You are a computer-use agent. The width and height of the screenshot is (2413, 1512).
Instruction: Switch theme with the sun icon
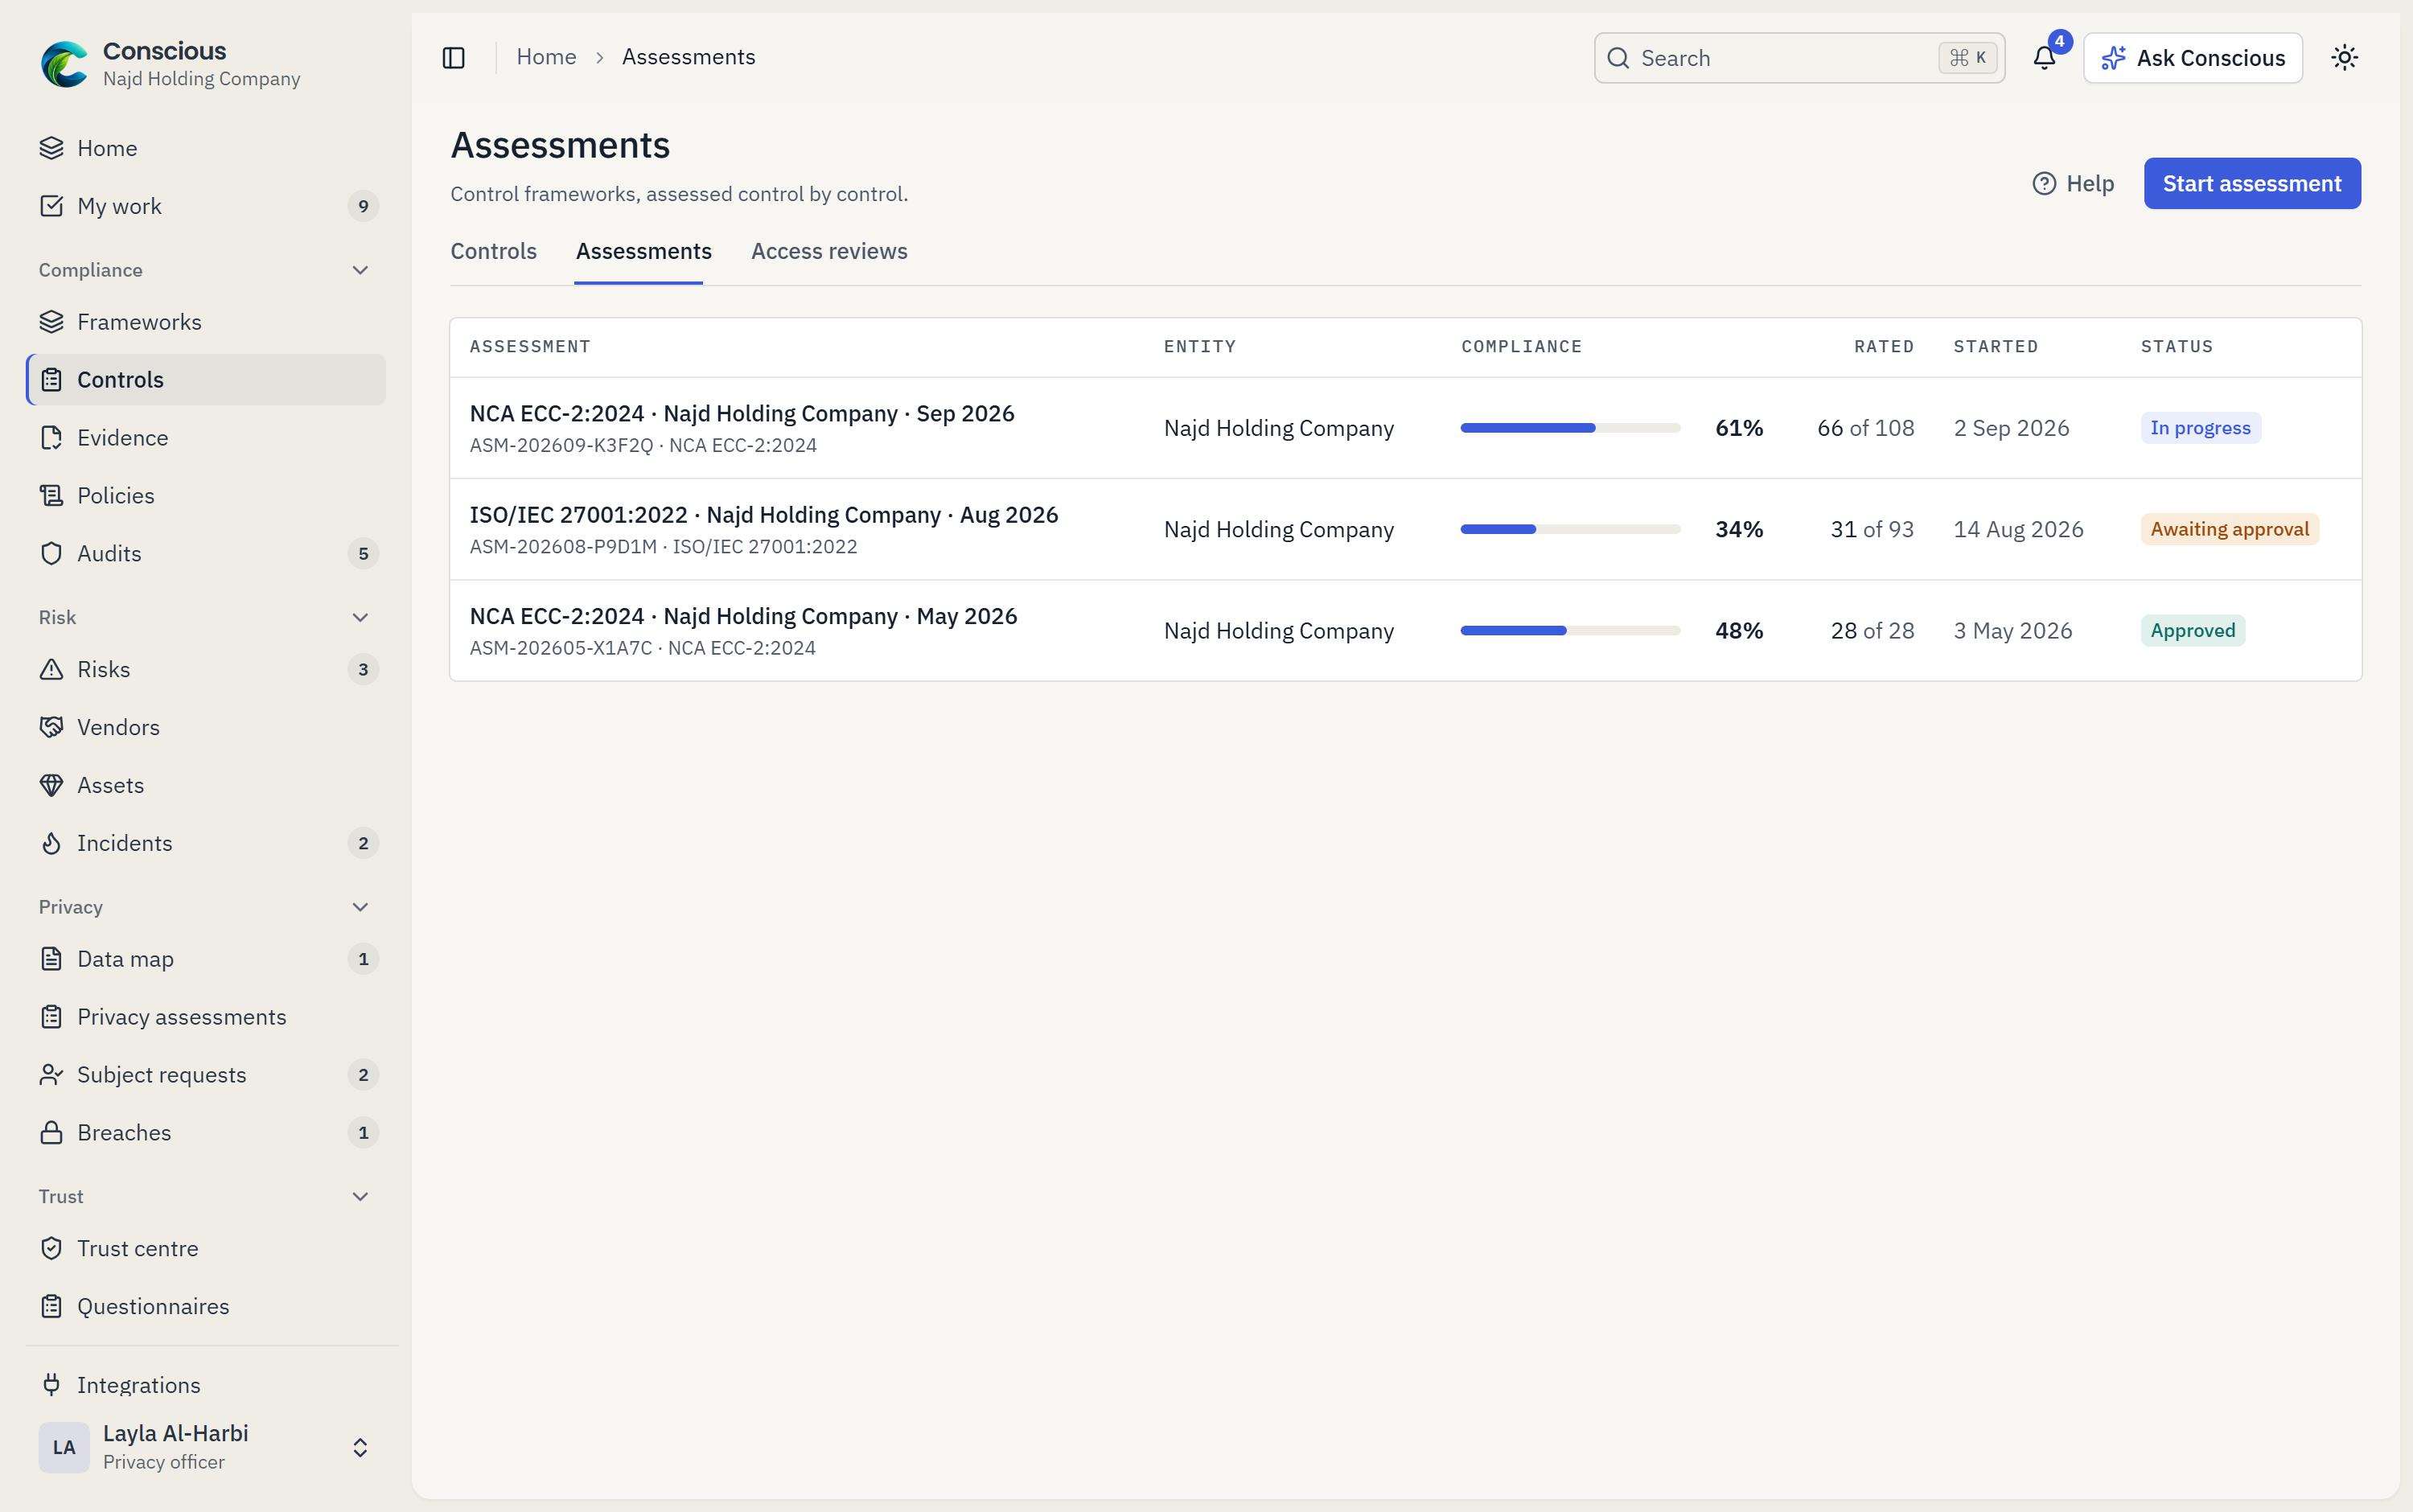coord(2344,58)
